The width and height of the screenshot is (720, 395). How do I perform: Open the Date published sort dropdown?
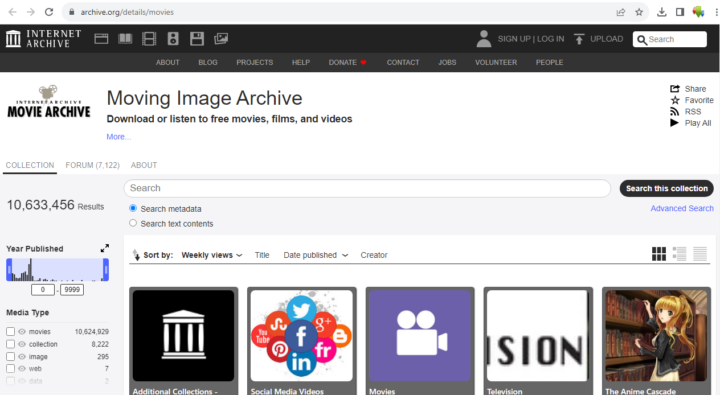click(316, 255)
